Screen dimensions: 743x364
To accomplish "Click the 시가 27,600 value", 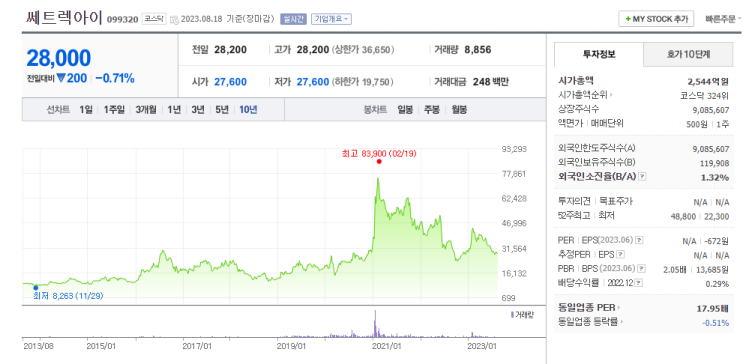I will [x=230, y=82].
